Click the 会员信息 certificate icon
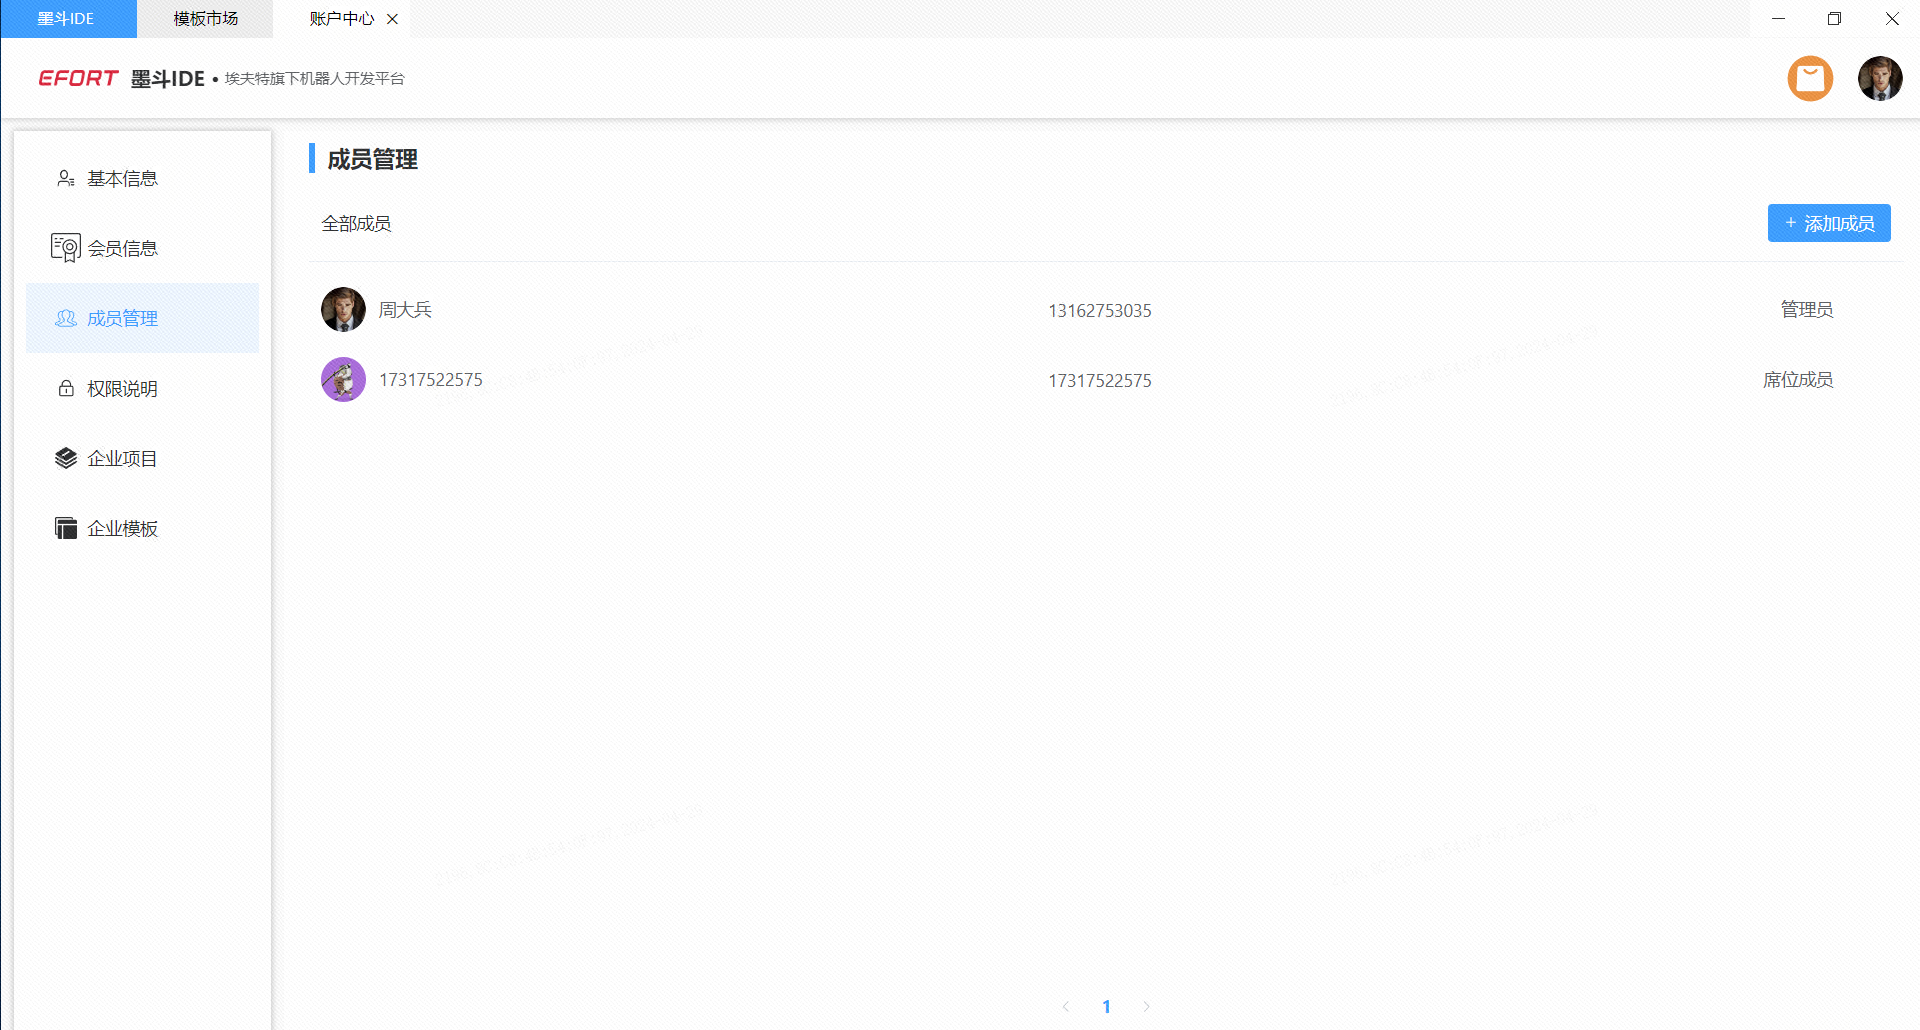This screenshot has height=1030, width=1920. tap(66, 248)
